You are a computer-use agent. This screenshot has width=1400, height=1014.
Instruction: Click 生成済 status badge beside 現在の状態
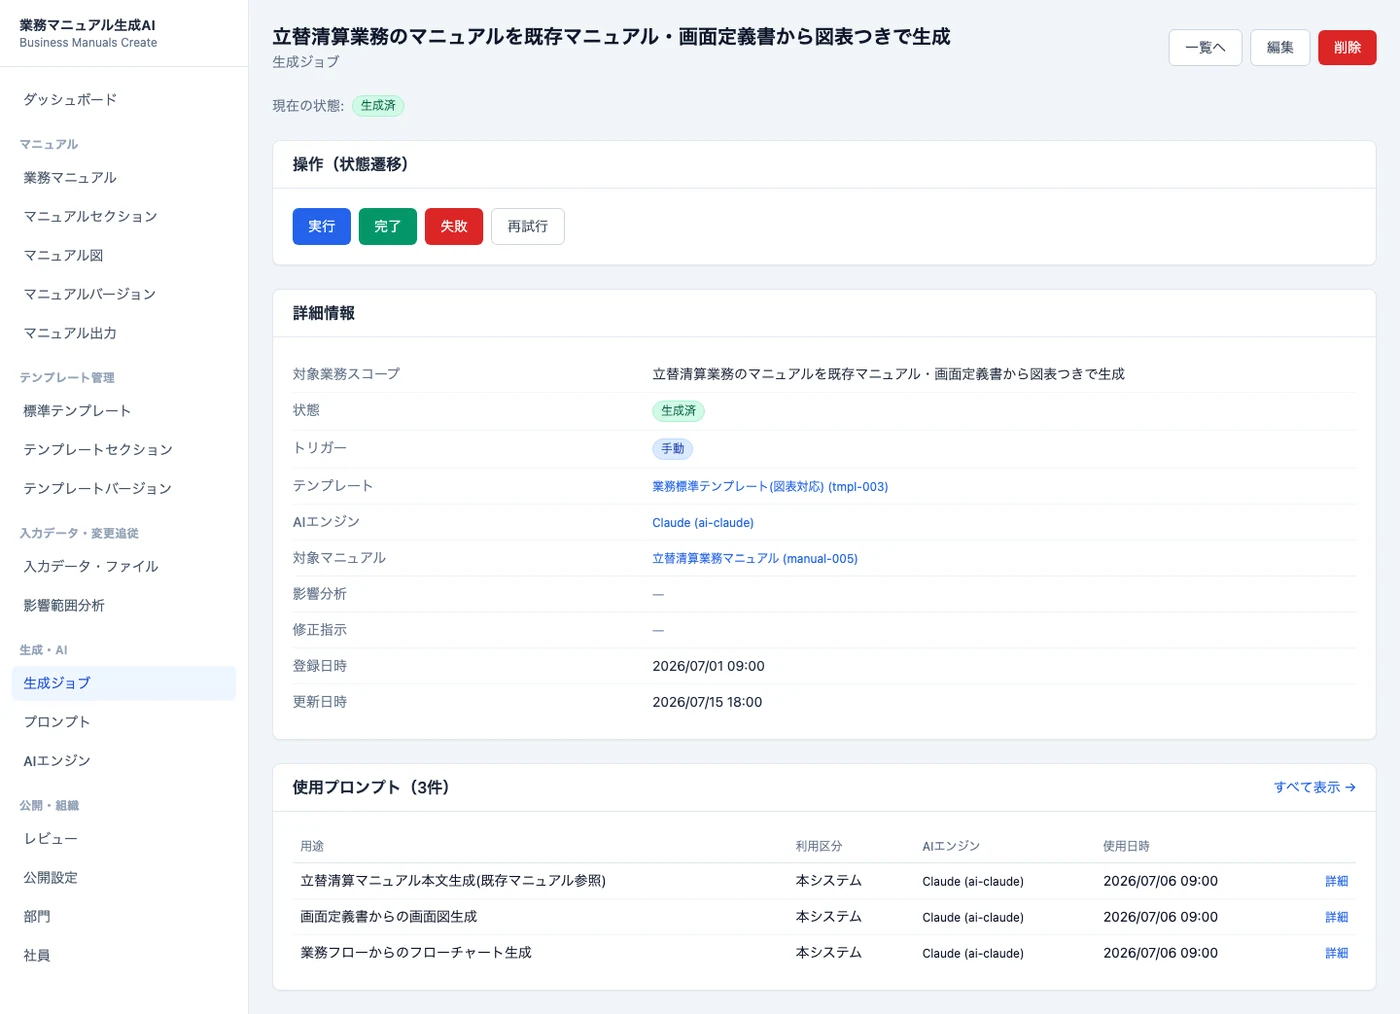(378, 106)
